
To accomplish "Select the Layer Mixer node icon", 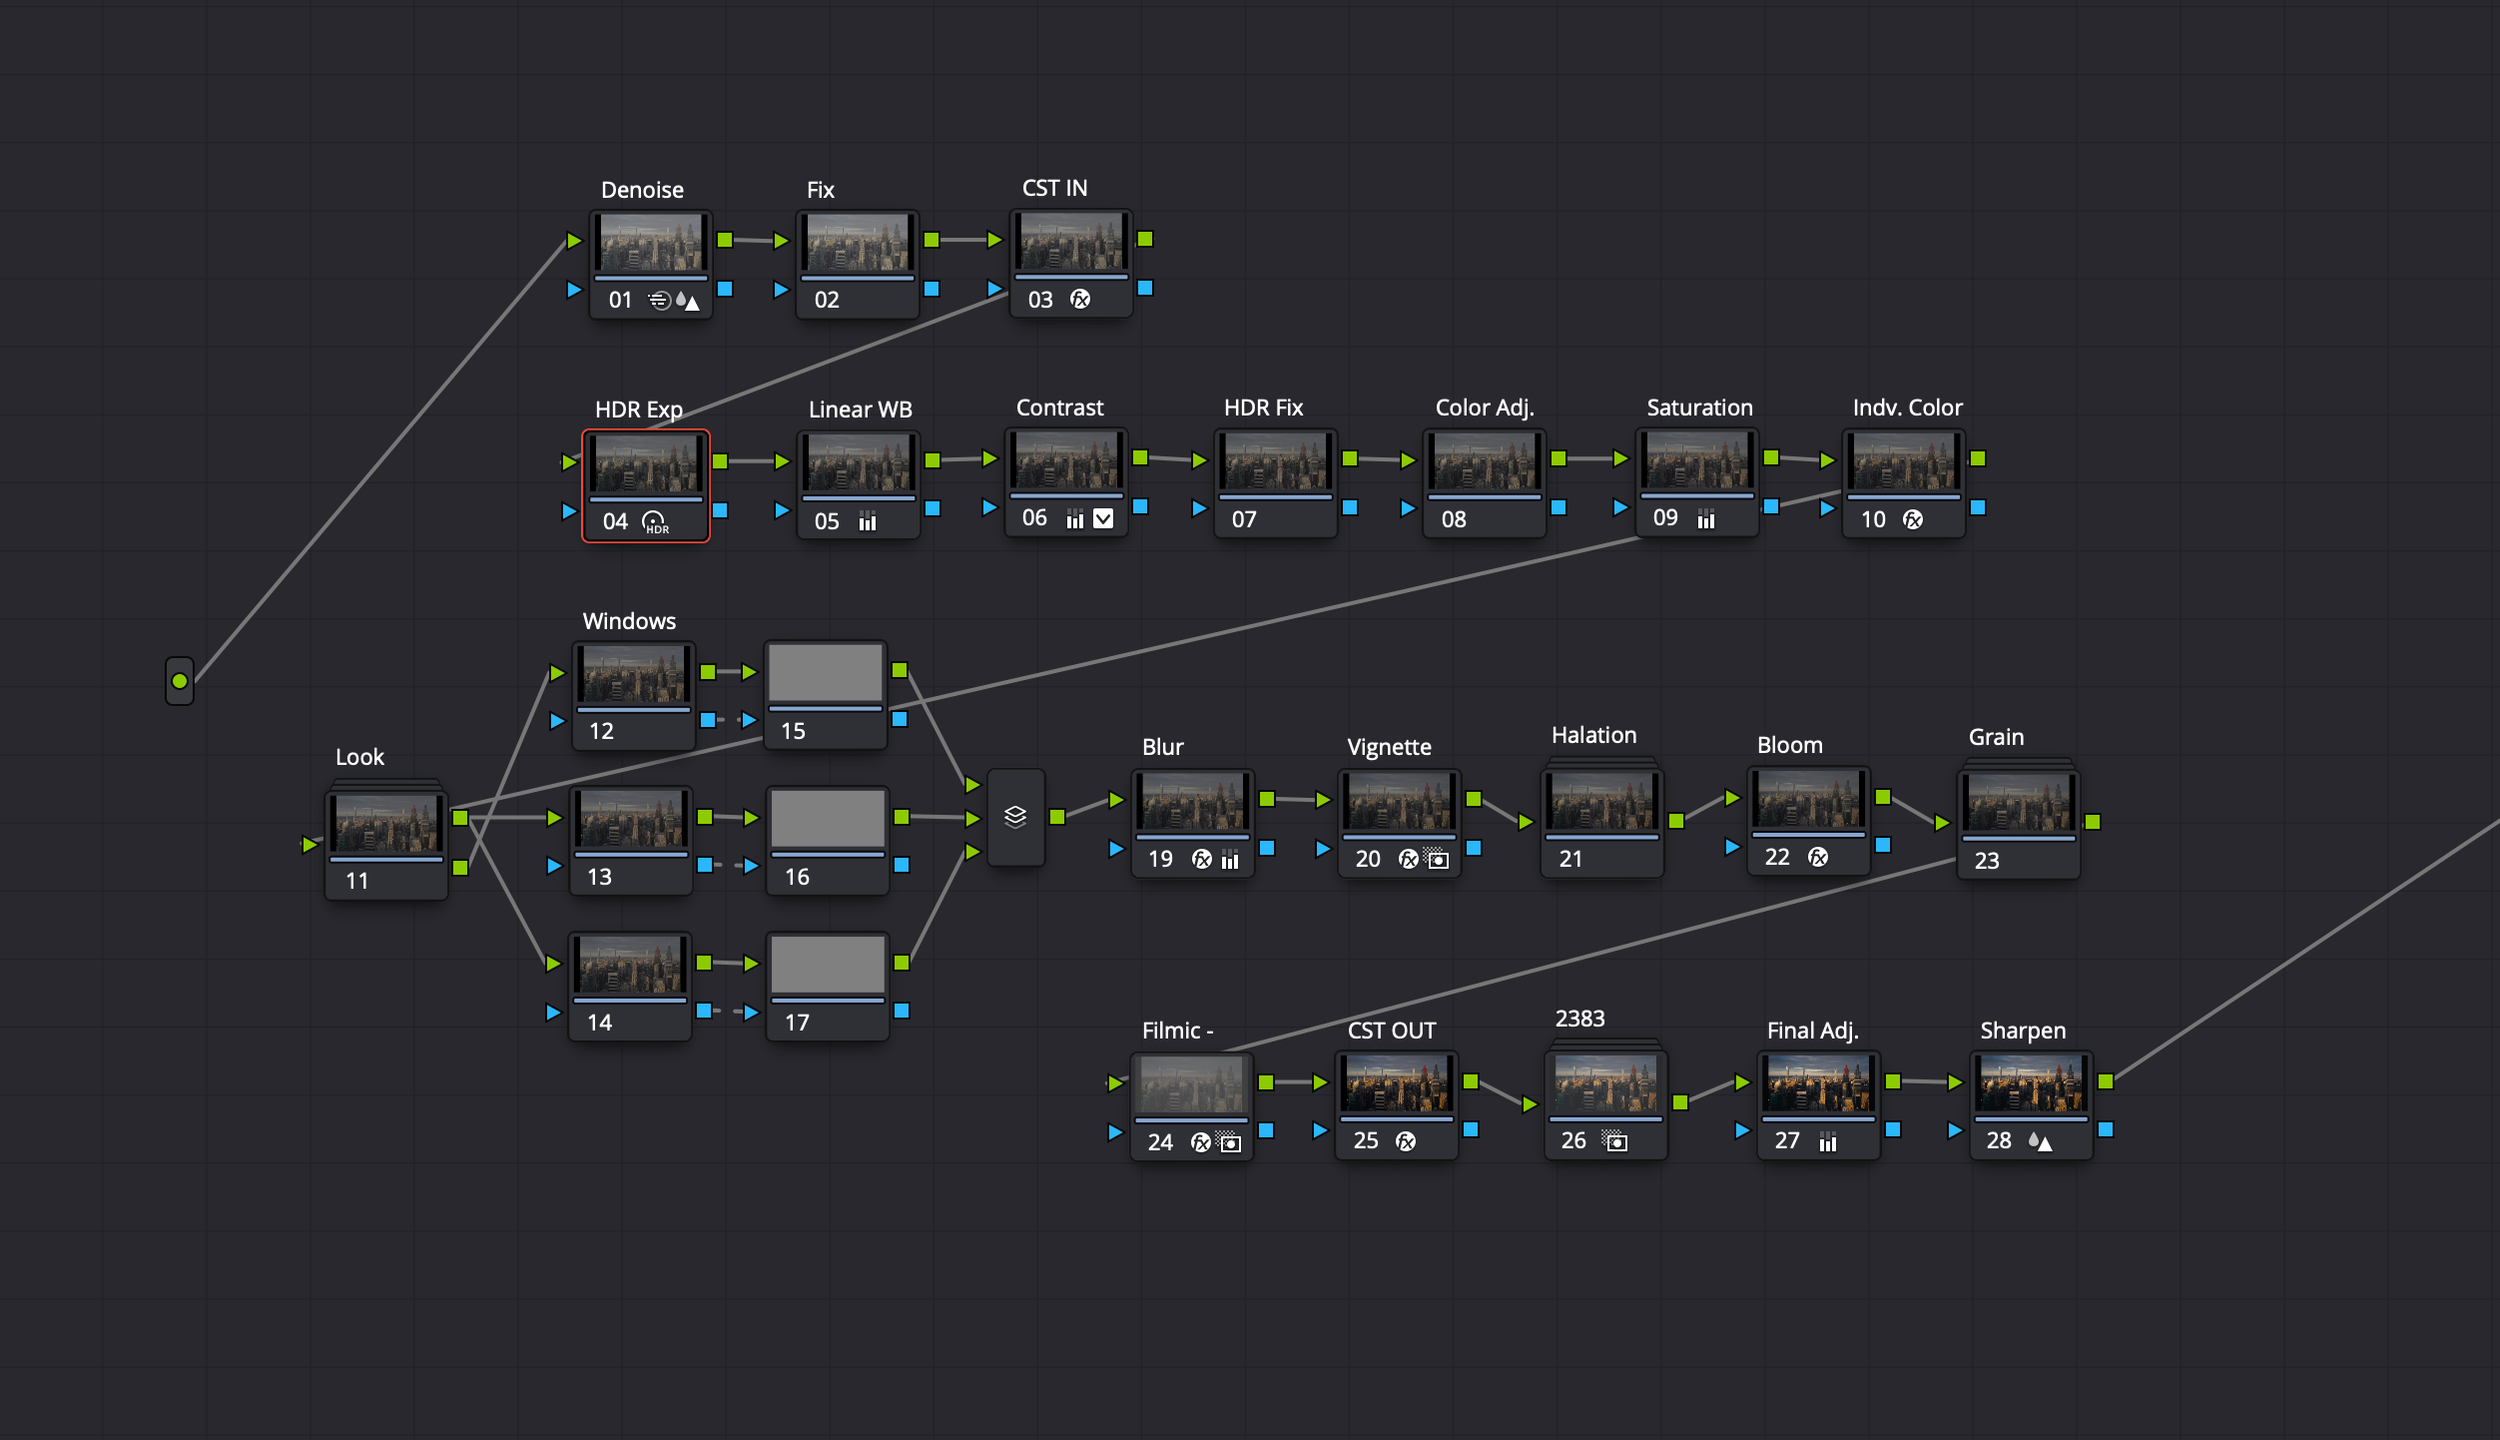I will (1014, 819).
